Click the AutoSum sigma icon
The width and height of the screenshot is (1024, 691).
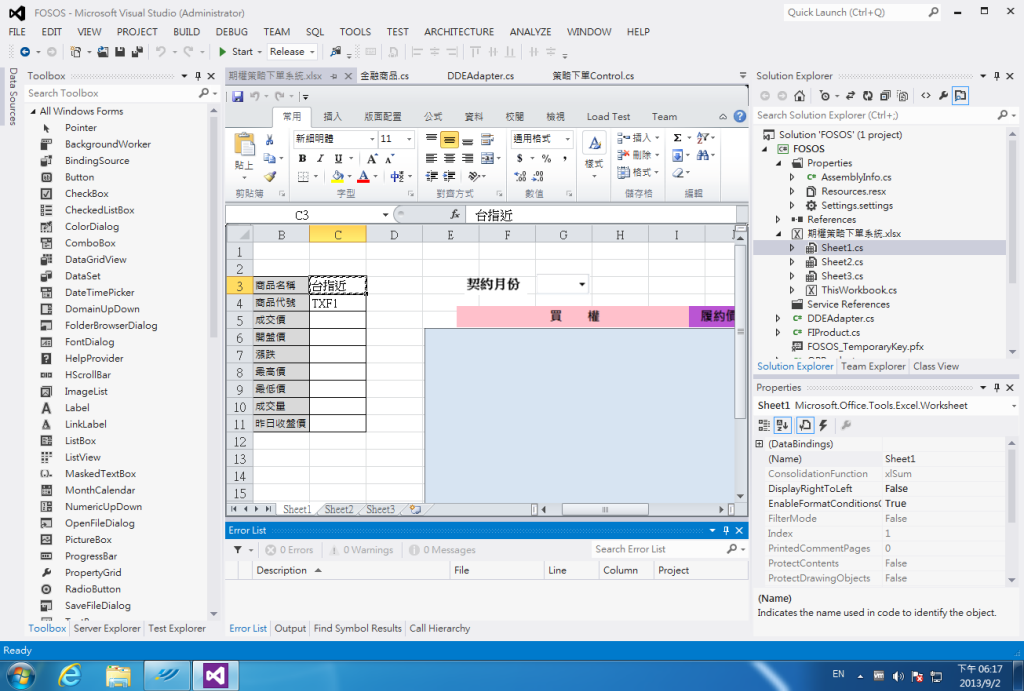(x=678, y=137)
